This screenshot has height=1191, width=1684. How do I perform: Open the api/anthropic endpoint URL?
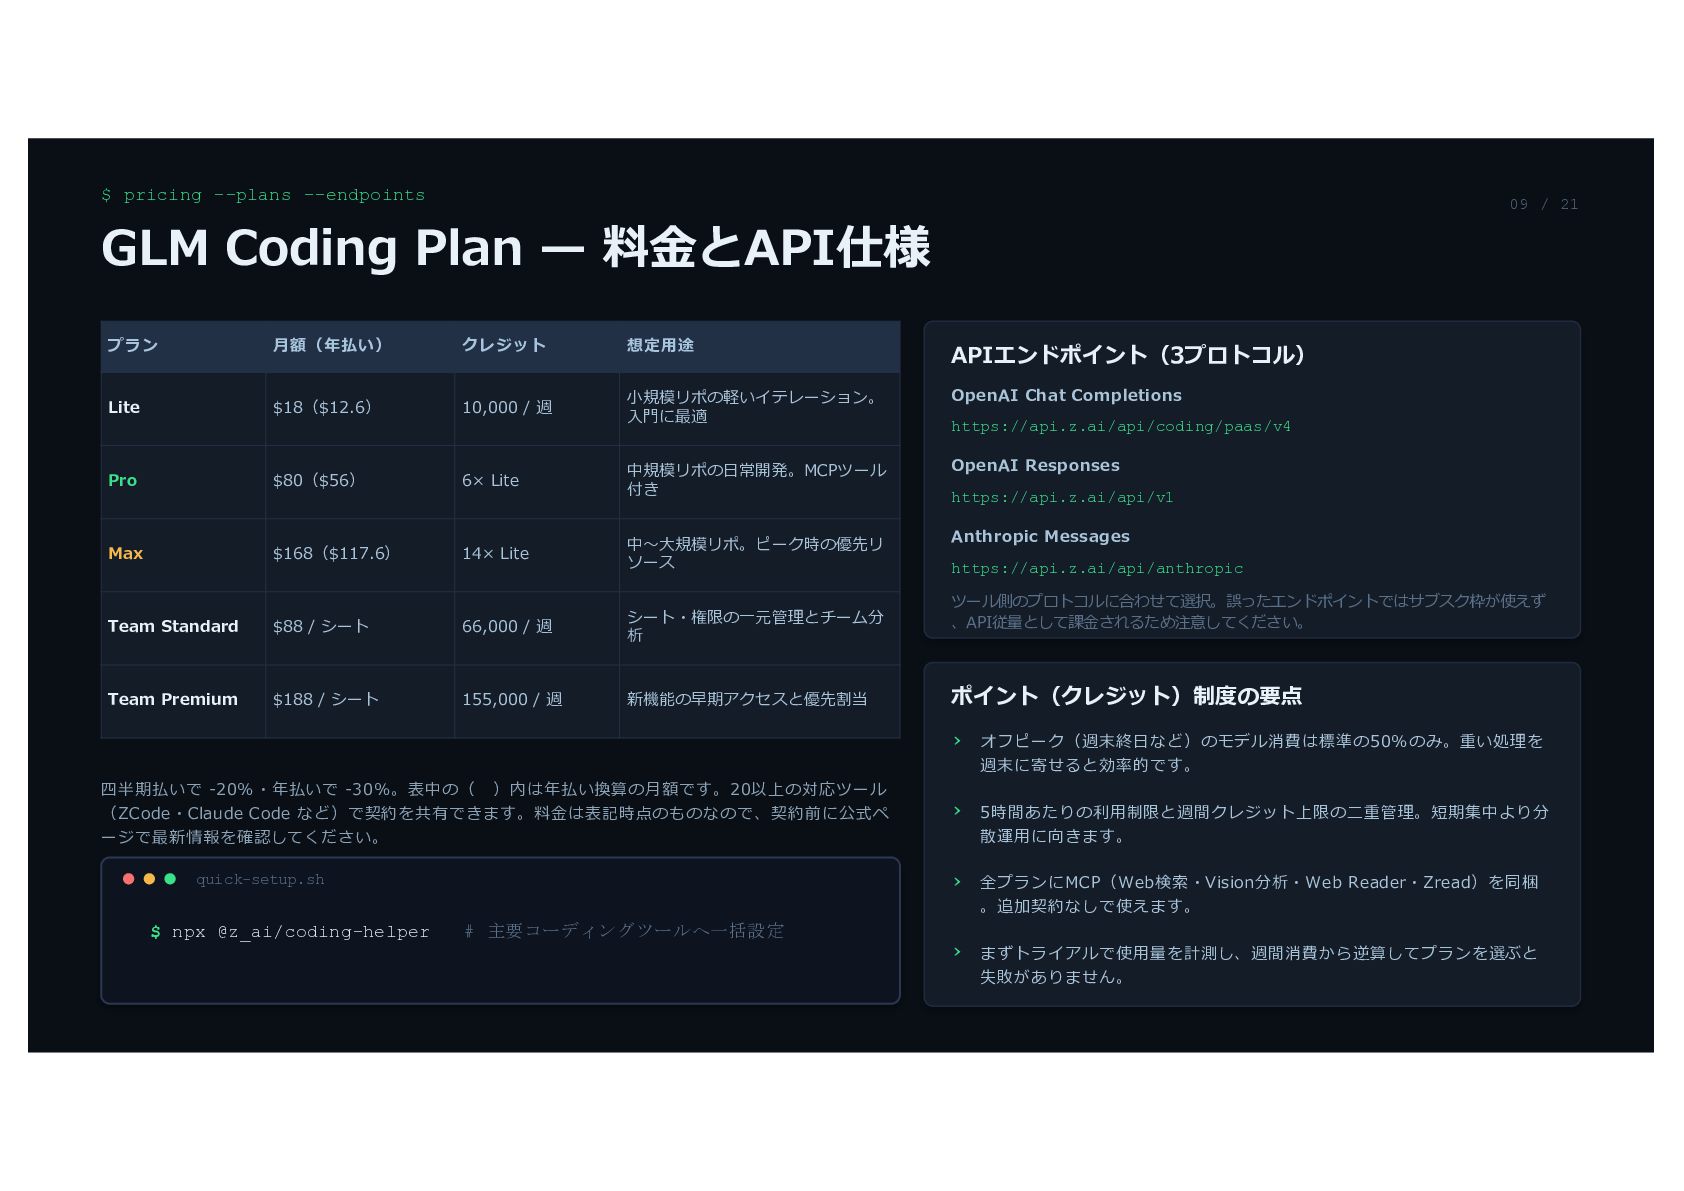coord(1097,568)
